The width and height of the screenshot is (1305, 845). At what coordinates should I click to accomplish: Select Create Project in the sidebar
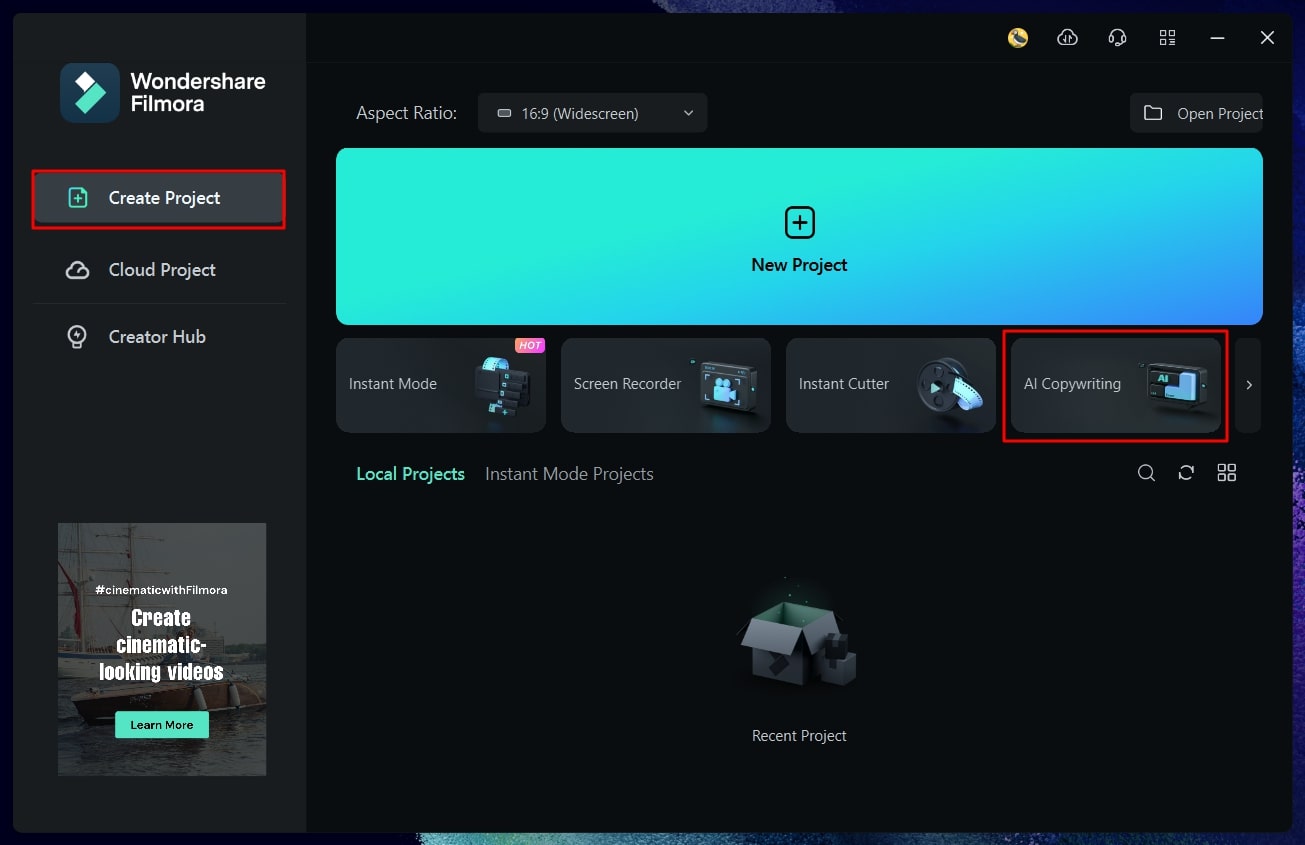(159, 198)
